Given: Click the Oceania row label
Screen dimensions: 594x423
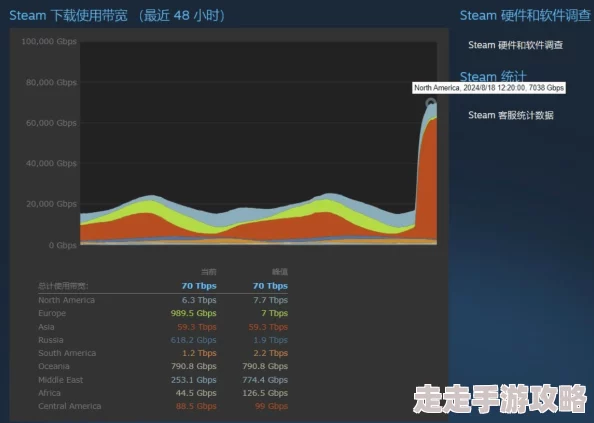Looking at the screenshot, I should pos(54,366).
